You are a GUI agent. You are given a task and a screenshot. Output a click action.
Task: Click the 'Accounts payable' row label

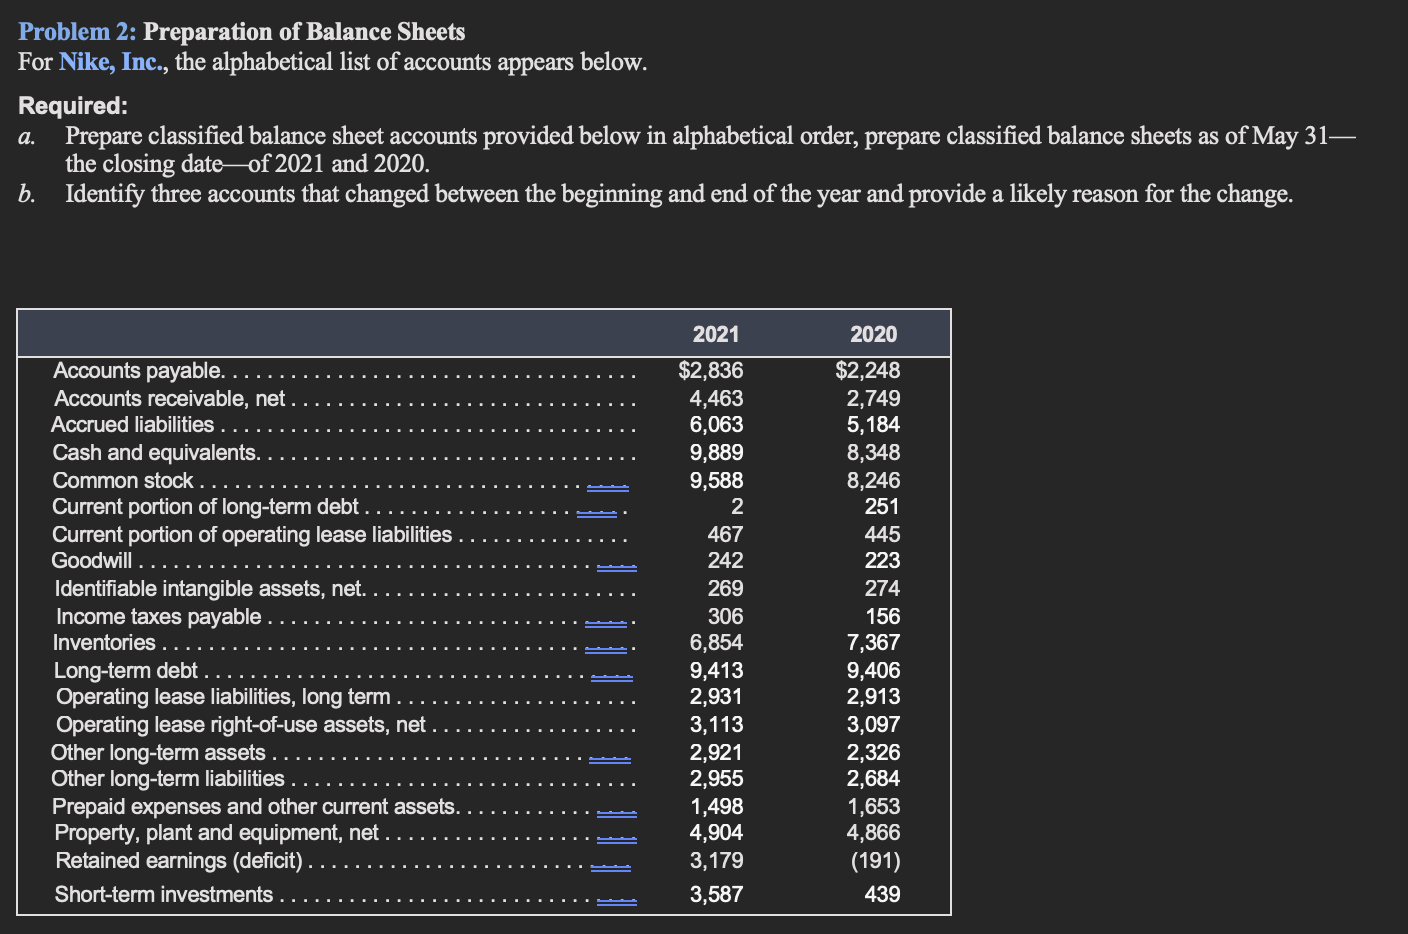(139, 371)
